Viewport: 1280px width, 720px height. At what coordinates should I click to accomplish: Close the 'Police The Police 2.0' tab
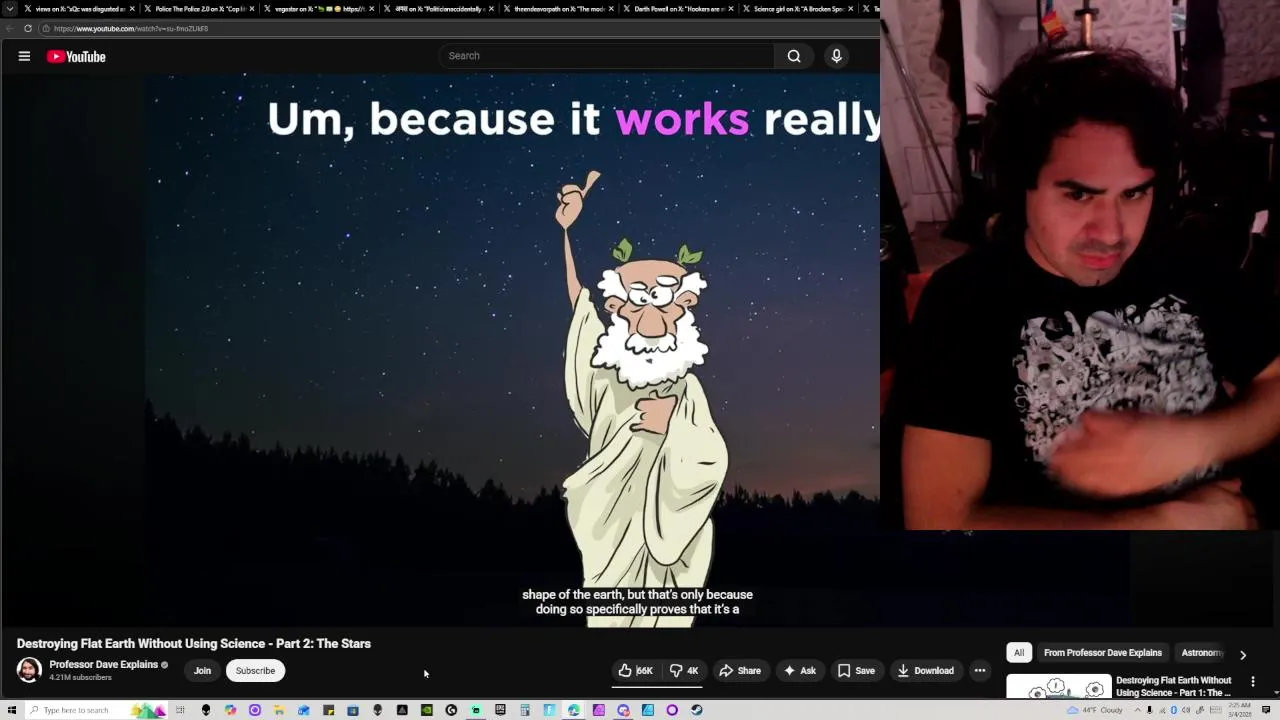pos(252,9)
